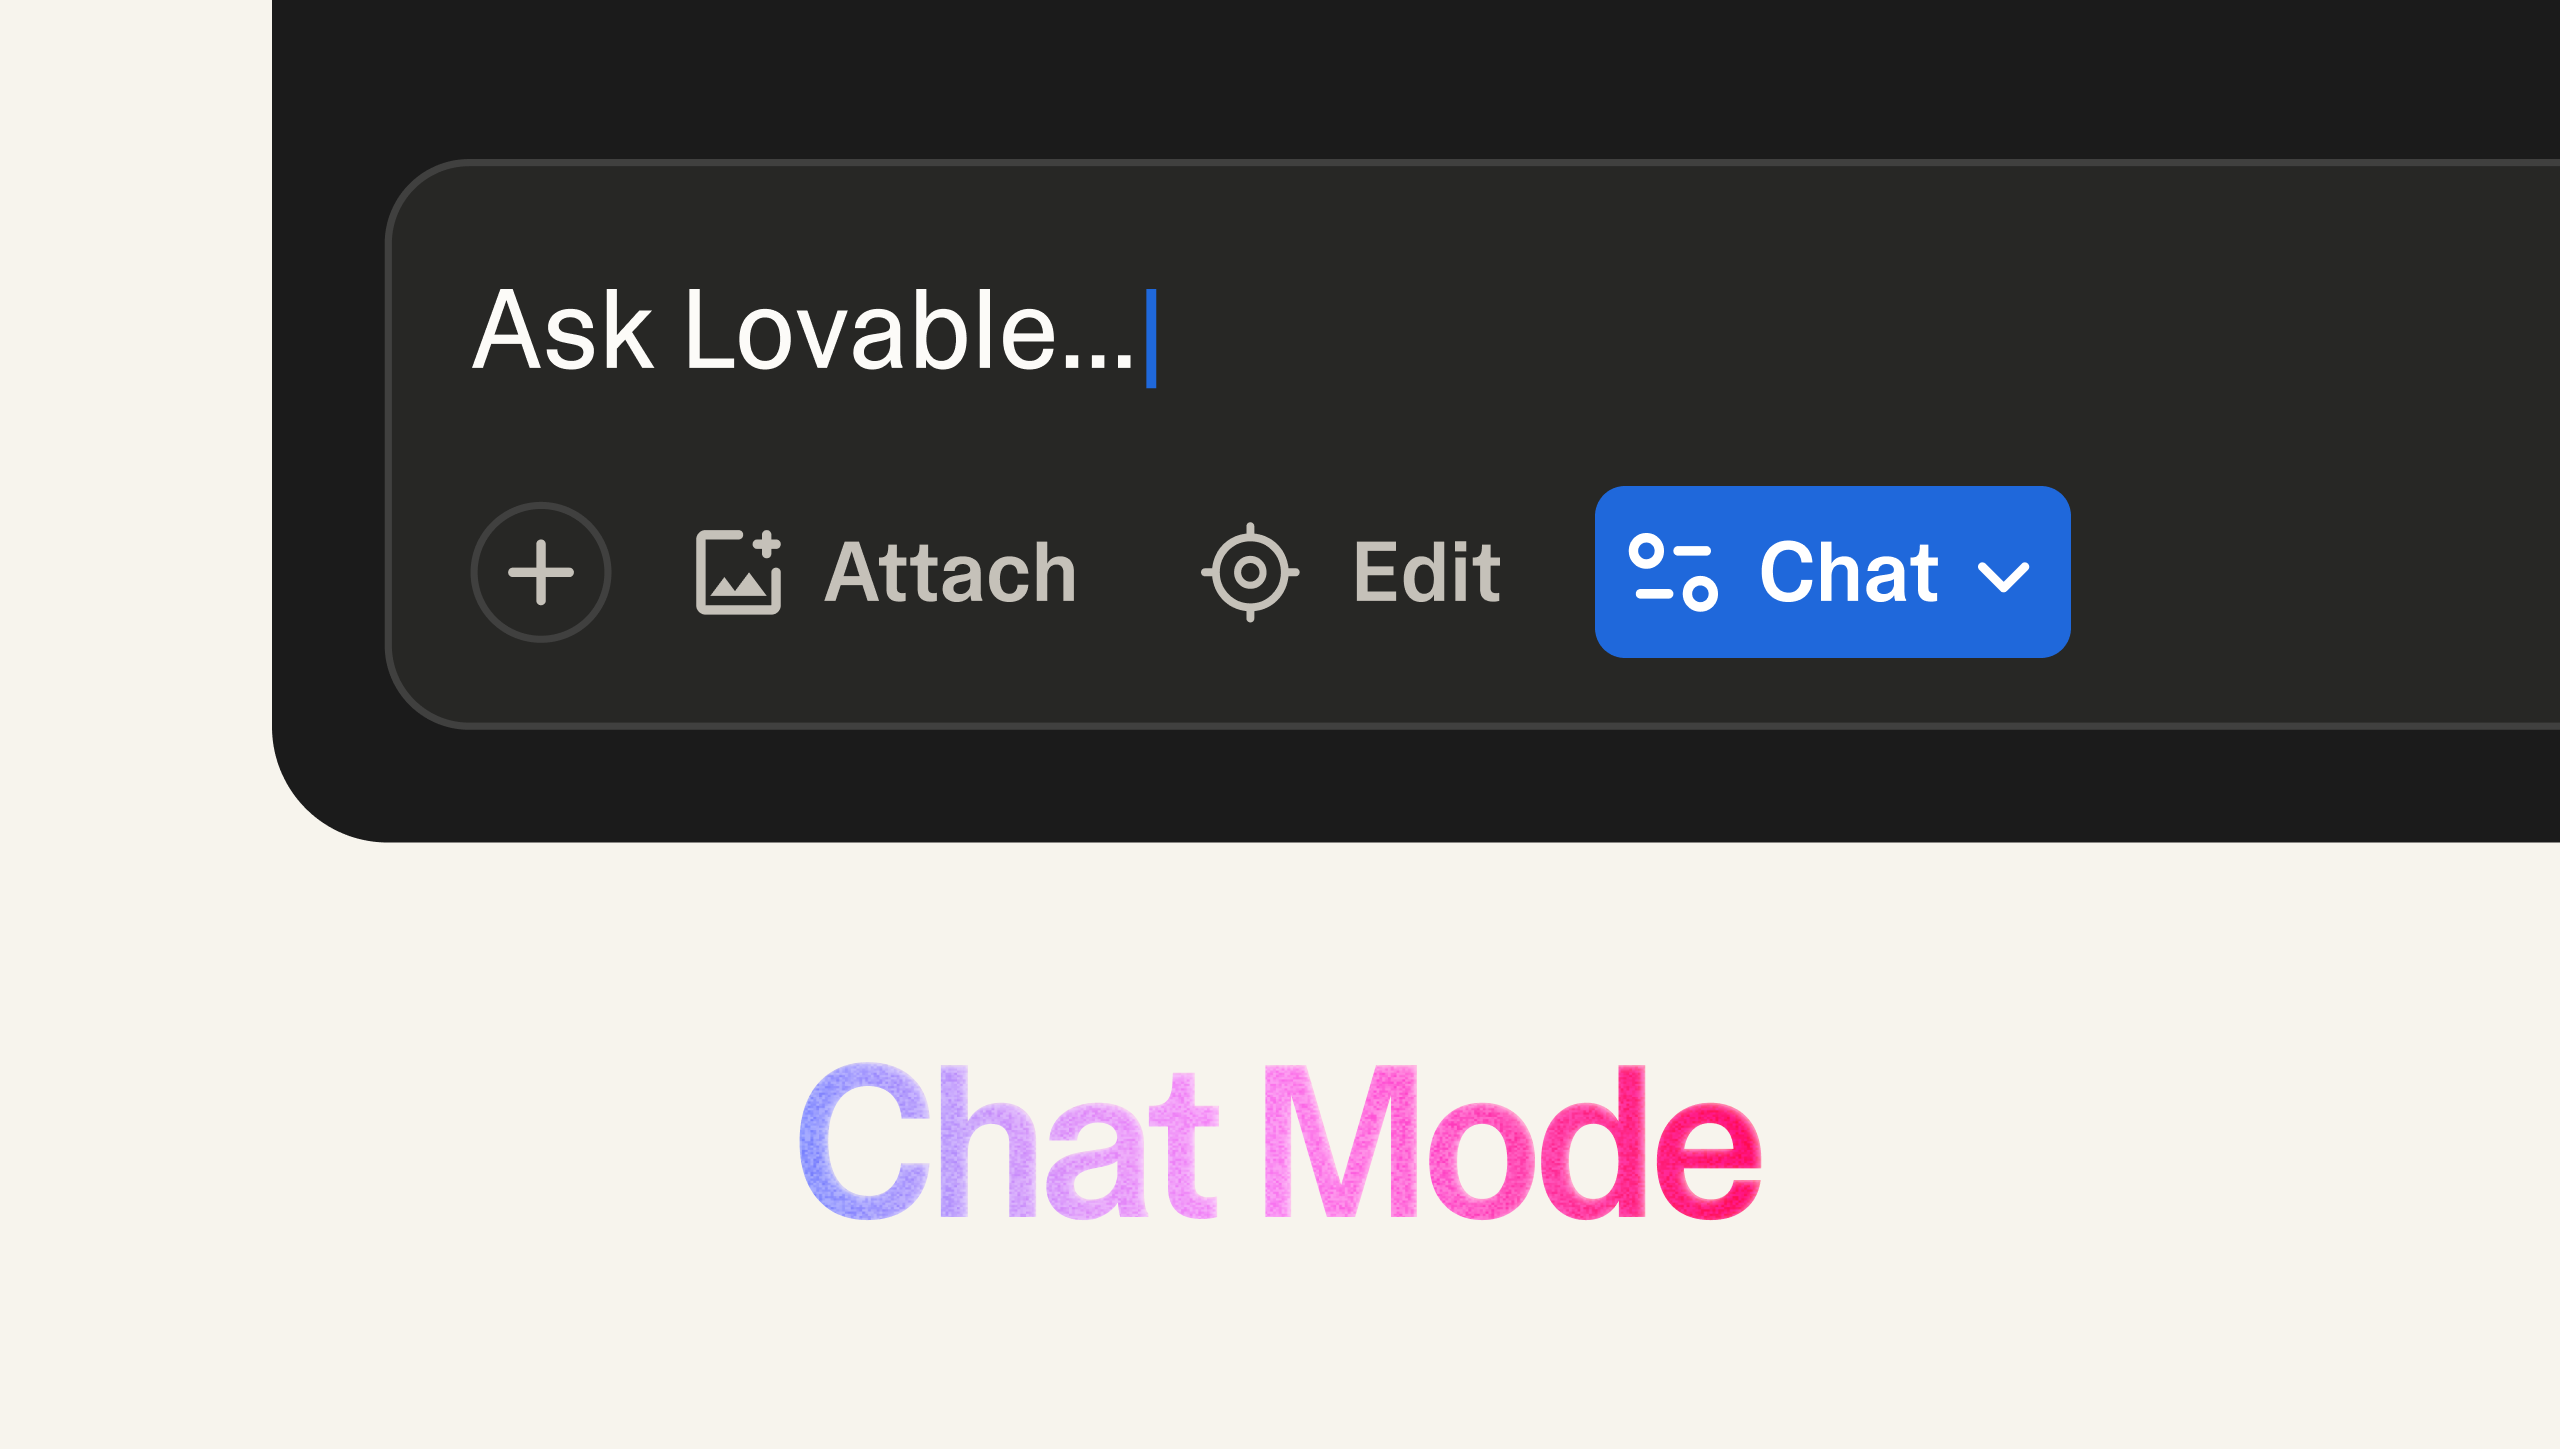Click the word Lovable in the placeholder

coord(870,330)
